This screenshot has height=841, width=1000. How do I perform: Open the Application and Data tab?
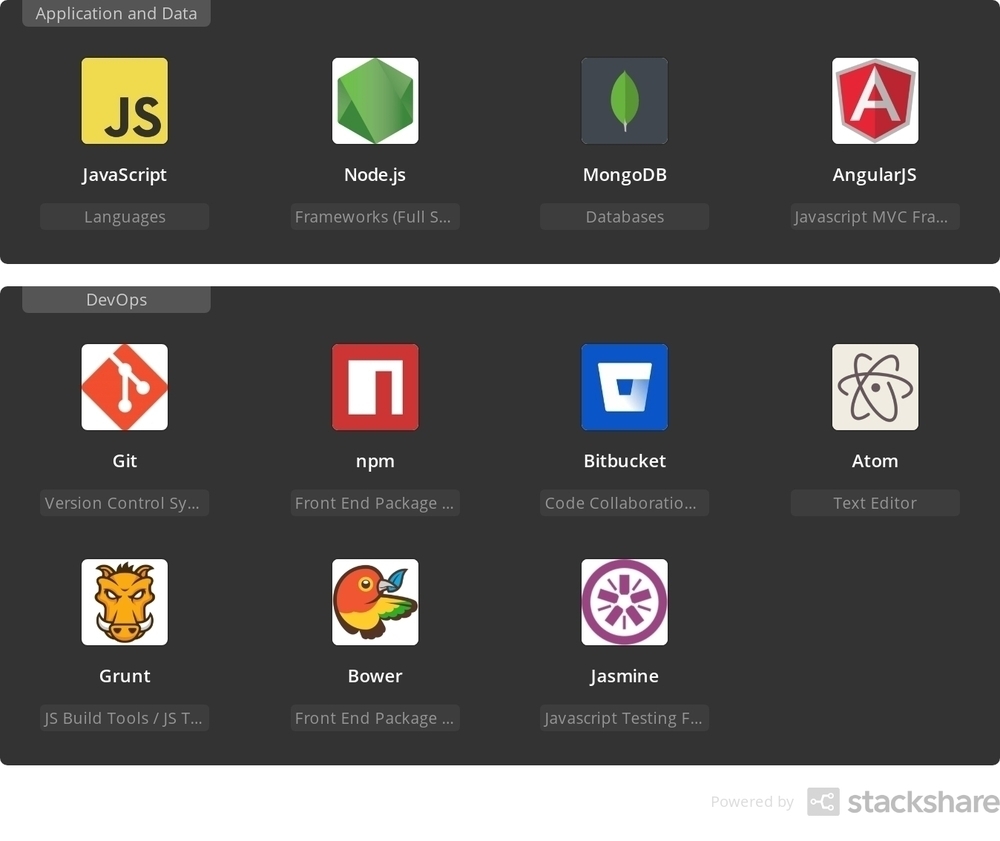(116, 13)
